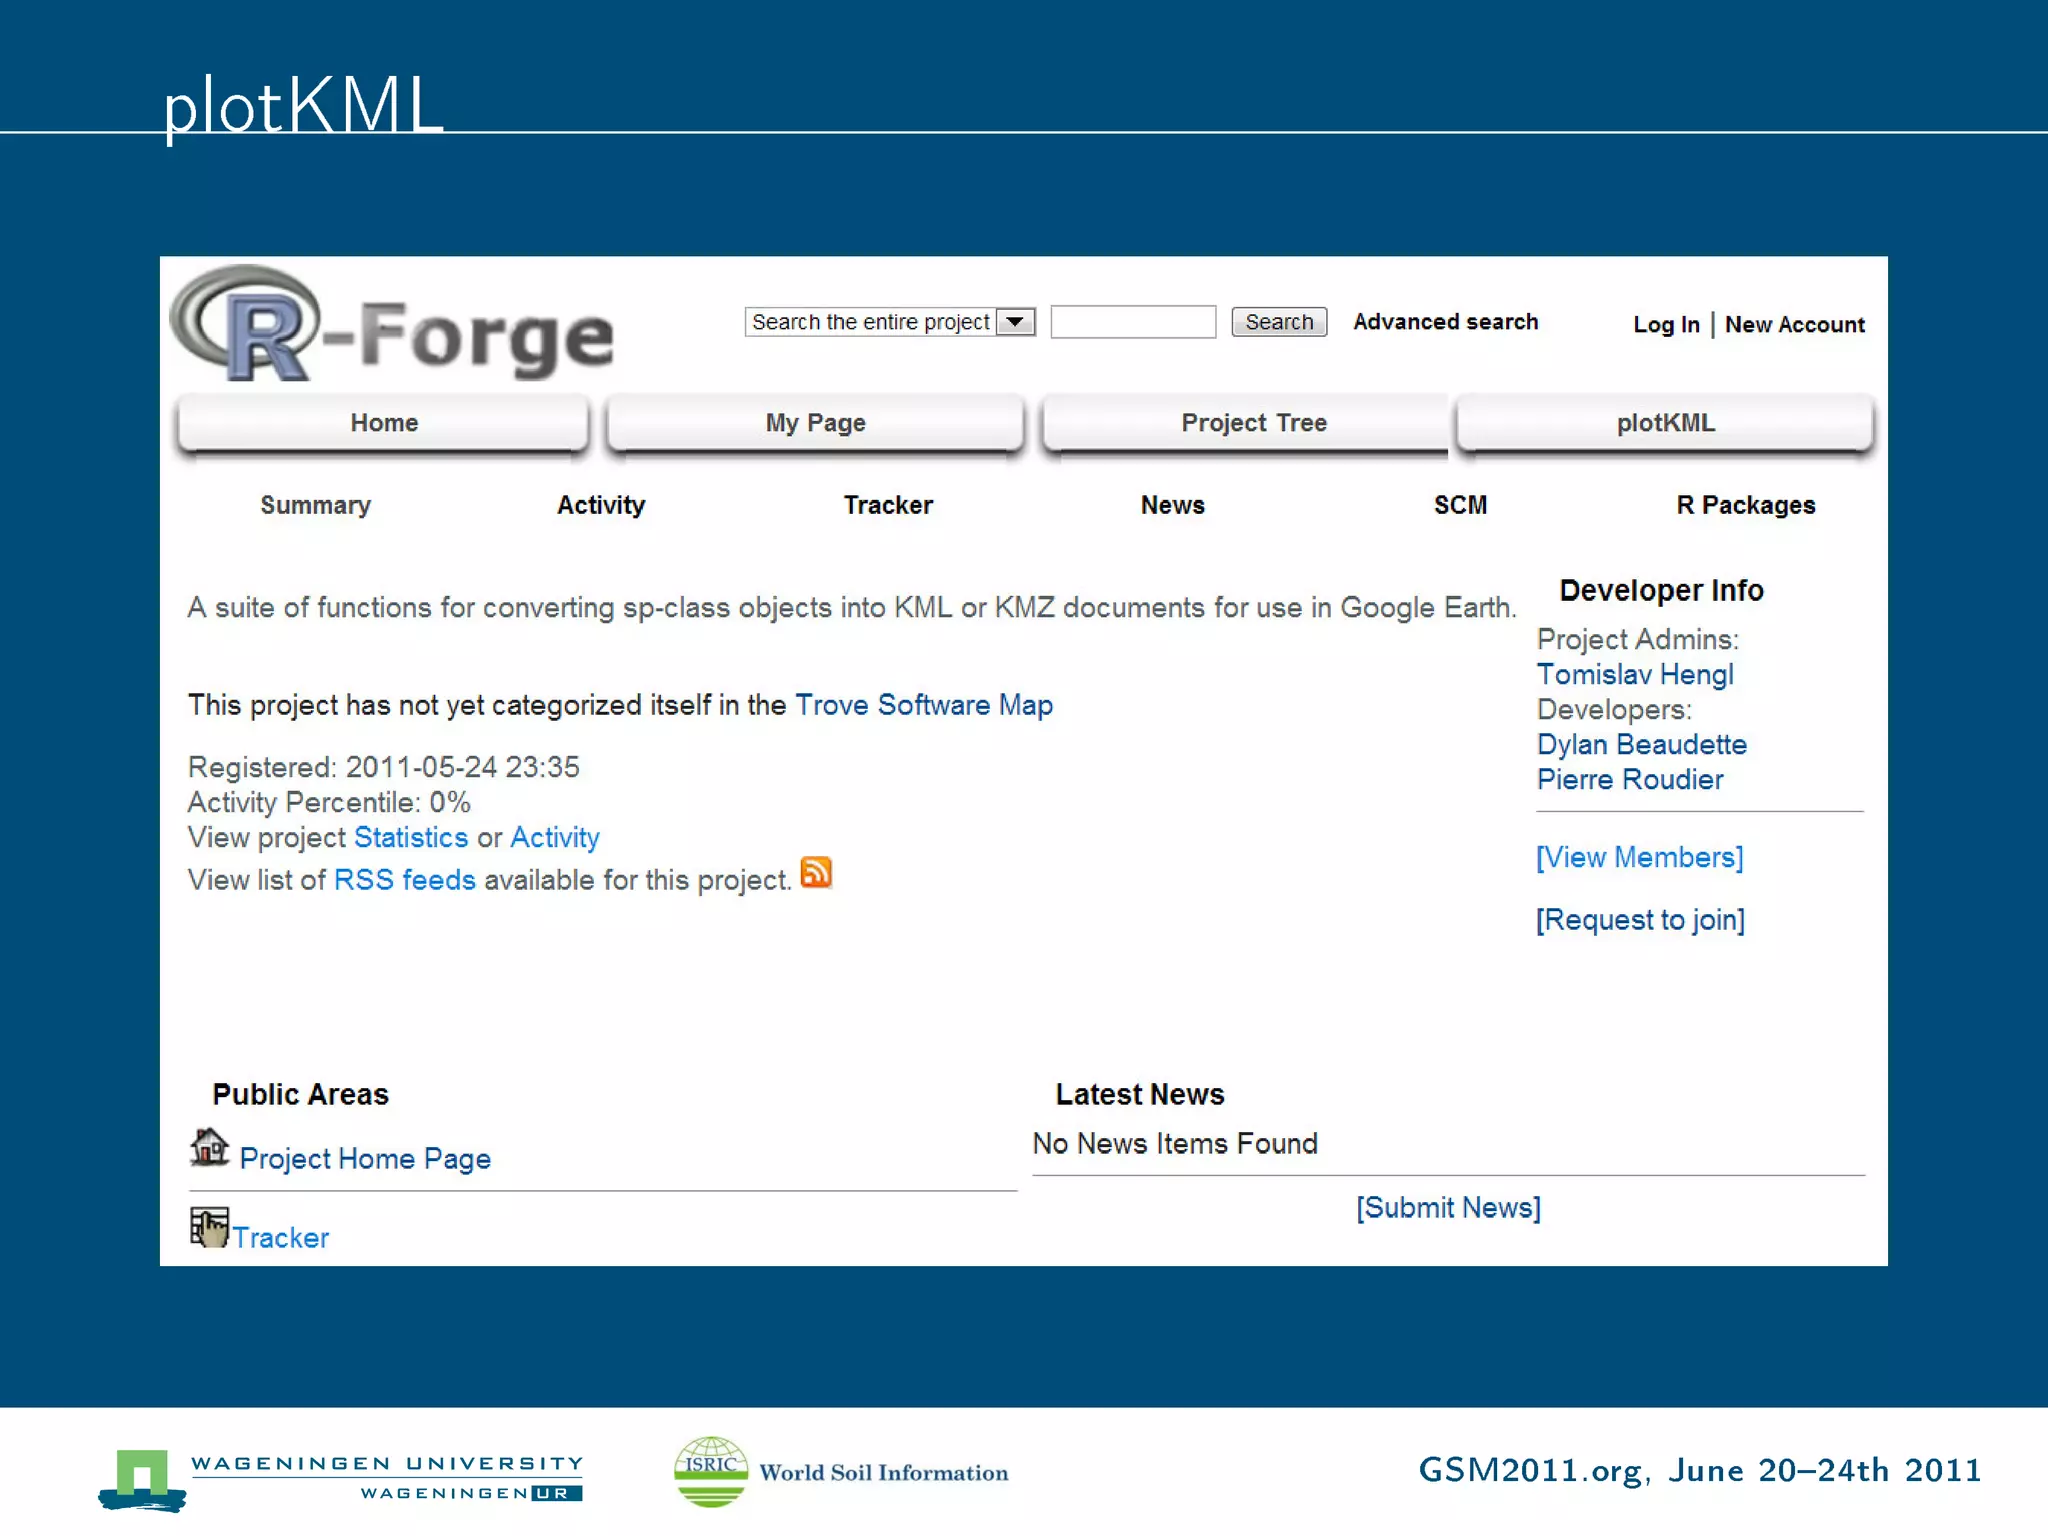Open the Tracker link under Public Areas
The image size is (2048, 1536).
[281, 1238]
